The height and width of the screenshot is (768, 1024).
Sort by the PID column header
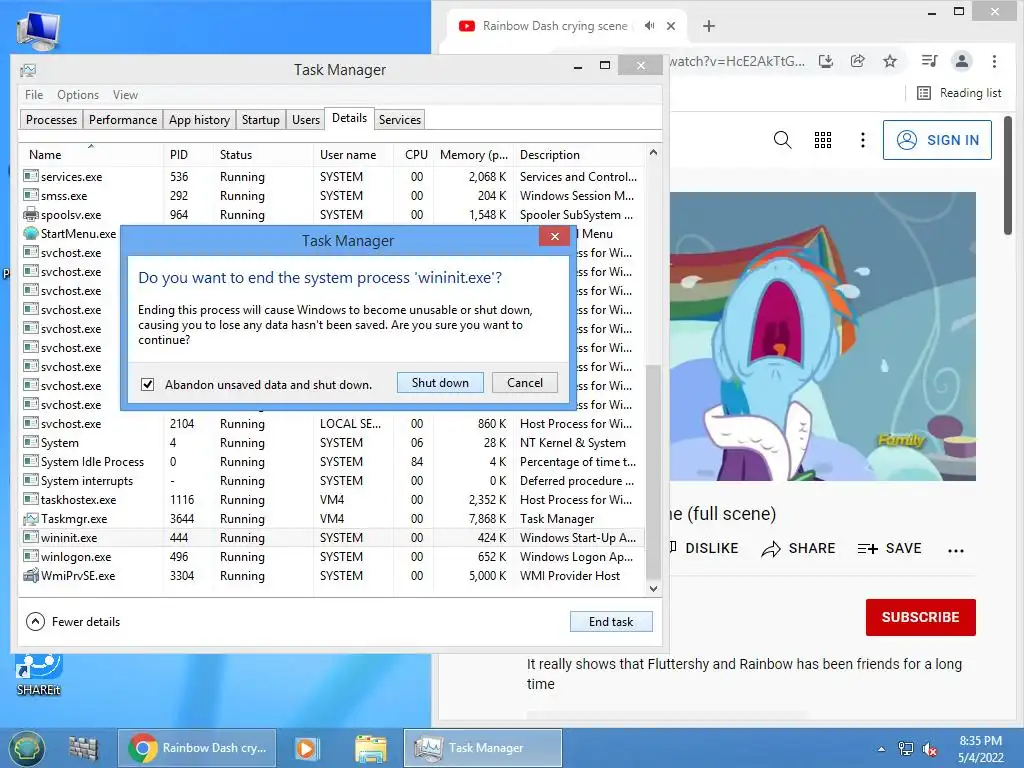pyautogui.click(x=188, y=155)
